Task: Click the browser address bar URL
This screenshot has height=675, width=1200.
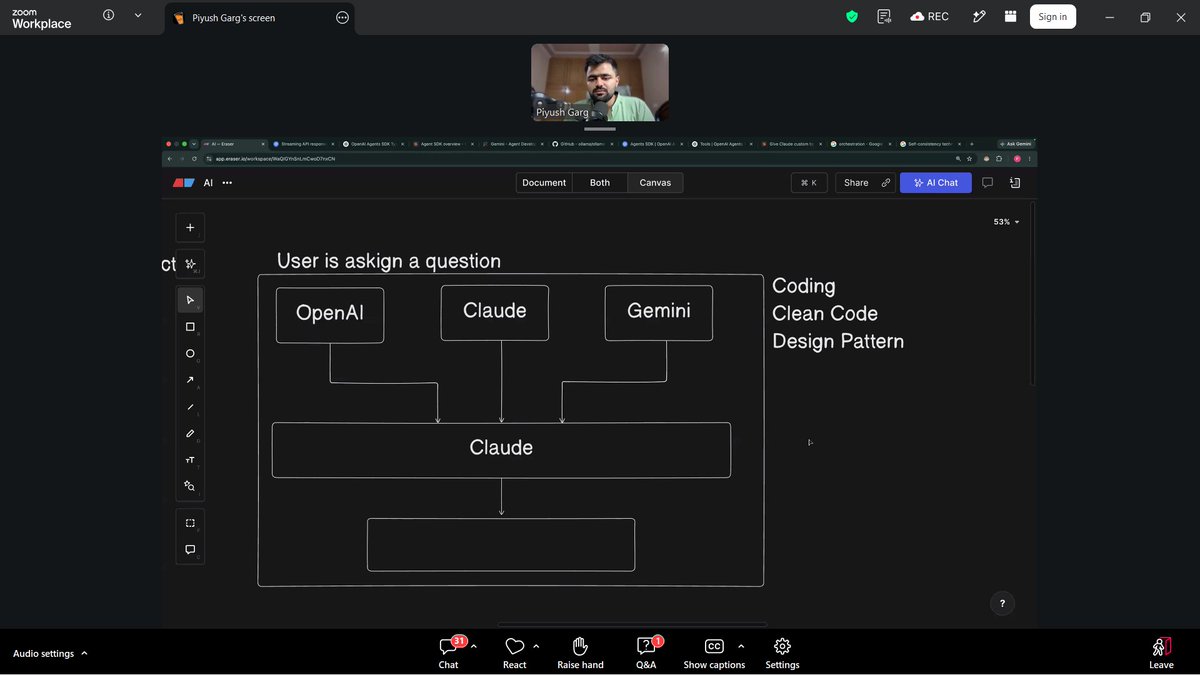Action: click(276, 158)
